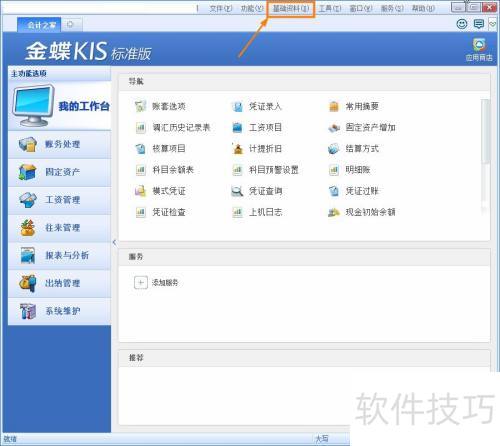Open the 账套选项 icon in navigation
500x446 pixels.
[x=141, y=106]
